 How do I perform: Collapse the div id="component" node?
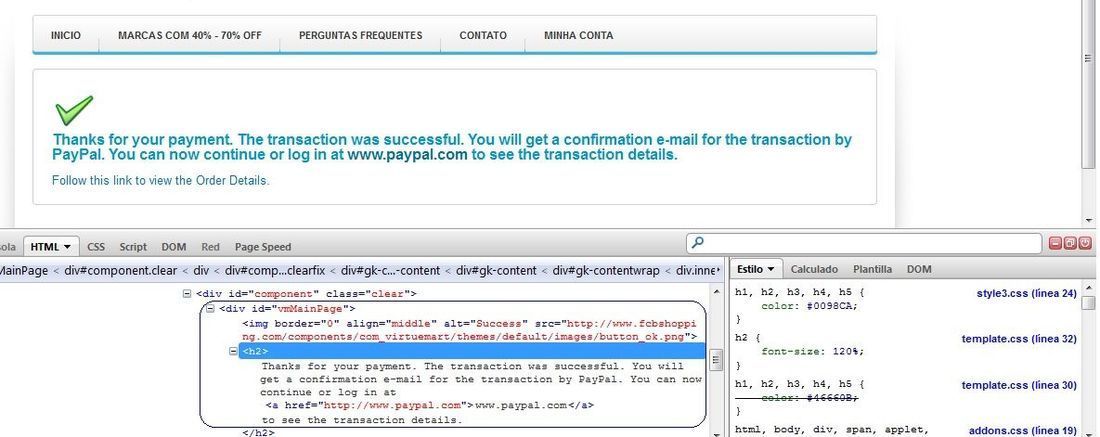187,294
